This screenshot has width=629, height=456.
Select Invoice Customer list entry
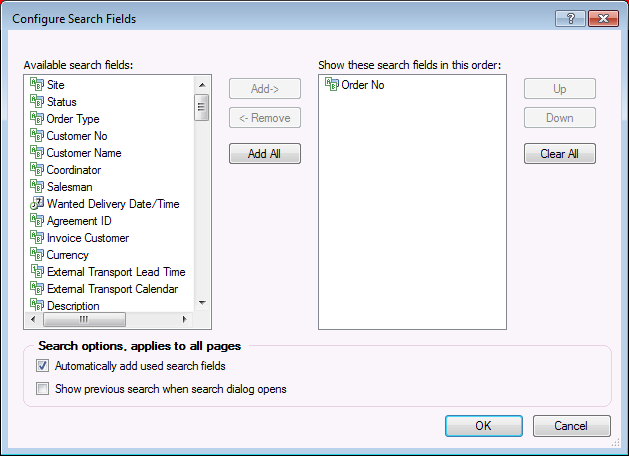[87, 238]
